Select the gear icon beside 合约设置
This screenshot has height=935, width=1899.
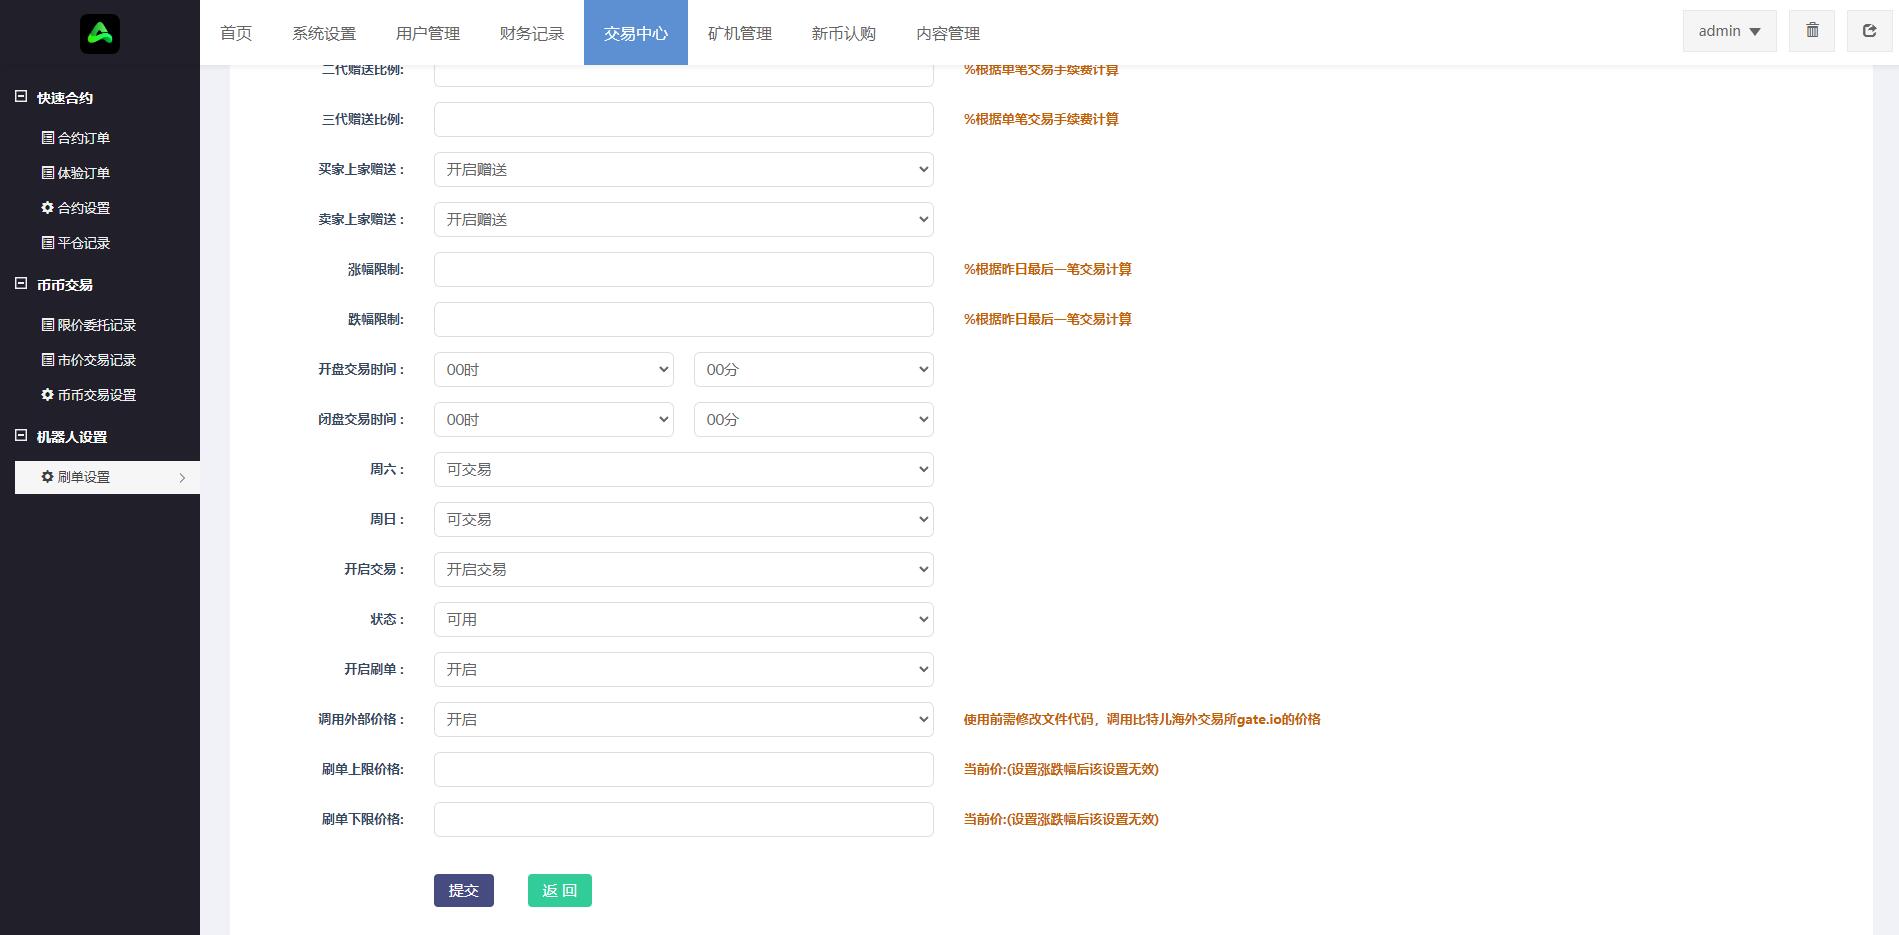47,207
